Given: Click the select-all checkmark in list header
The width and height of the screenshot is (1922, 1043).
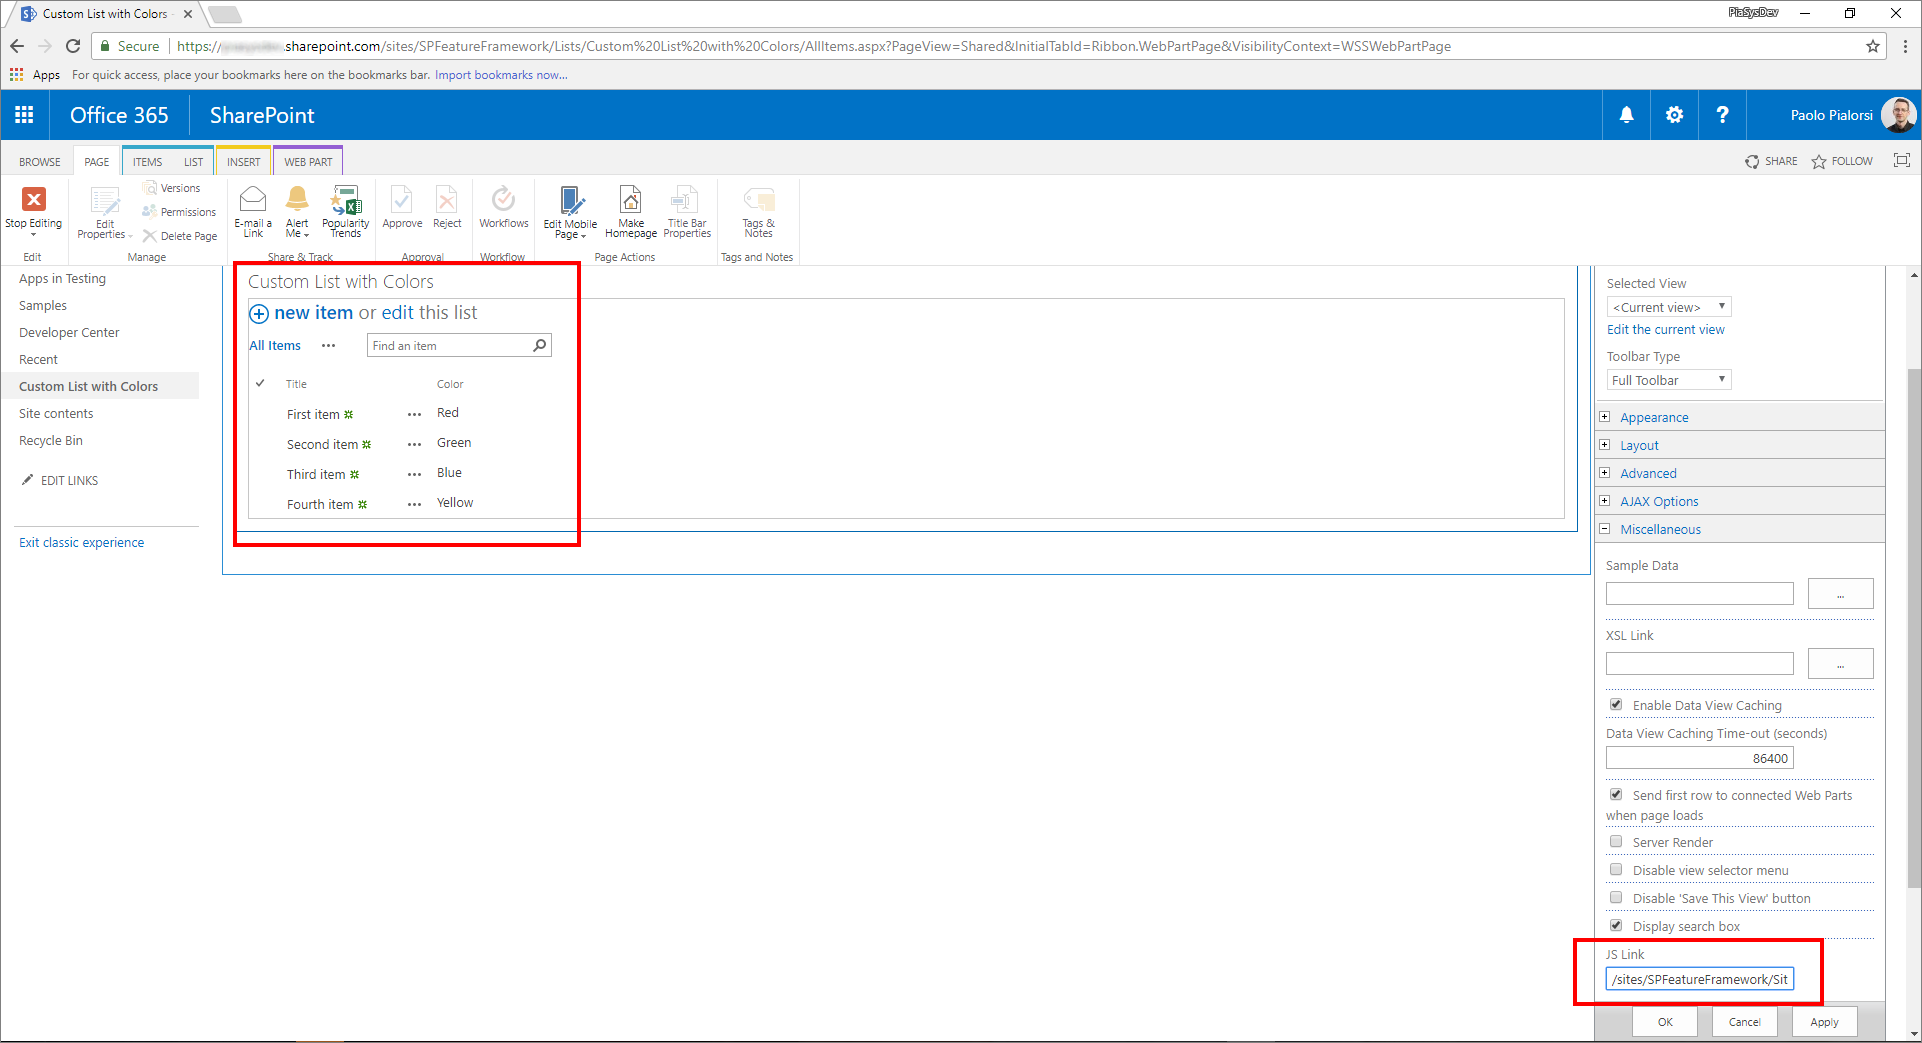Looking at the screenshot, I should coord(260,383).
